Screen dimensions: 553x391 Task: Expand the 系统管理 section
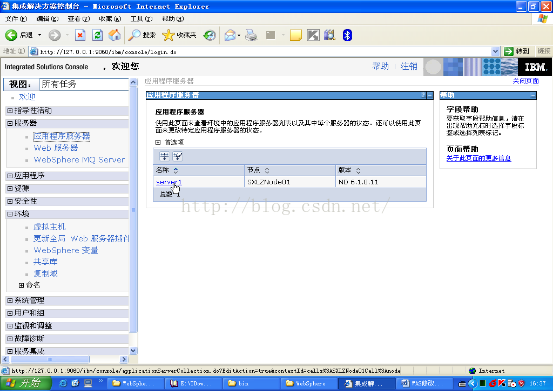pos(10,300)
